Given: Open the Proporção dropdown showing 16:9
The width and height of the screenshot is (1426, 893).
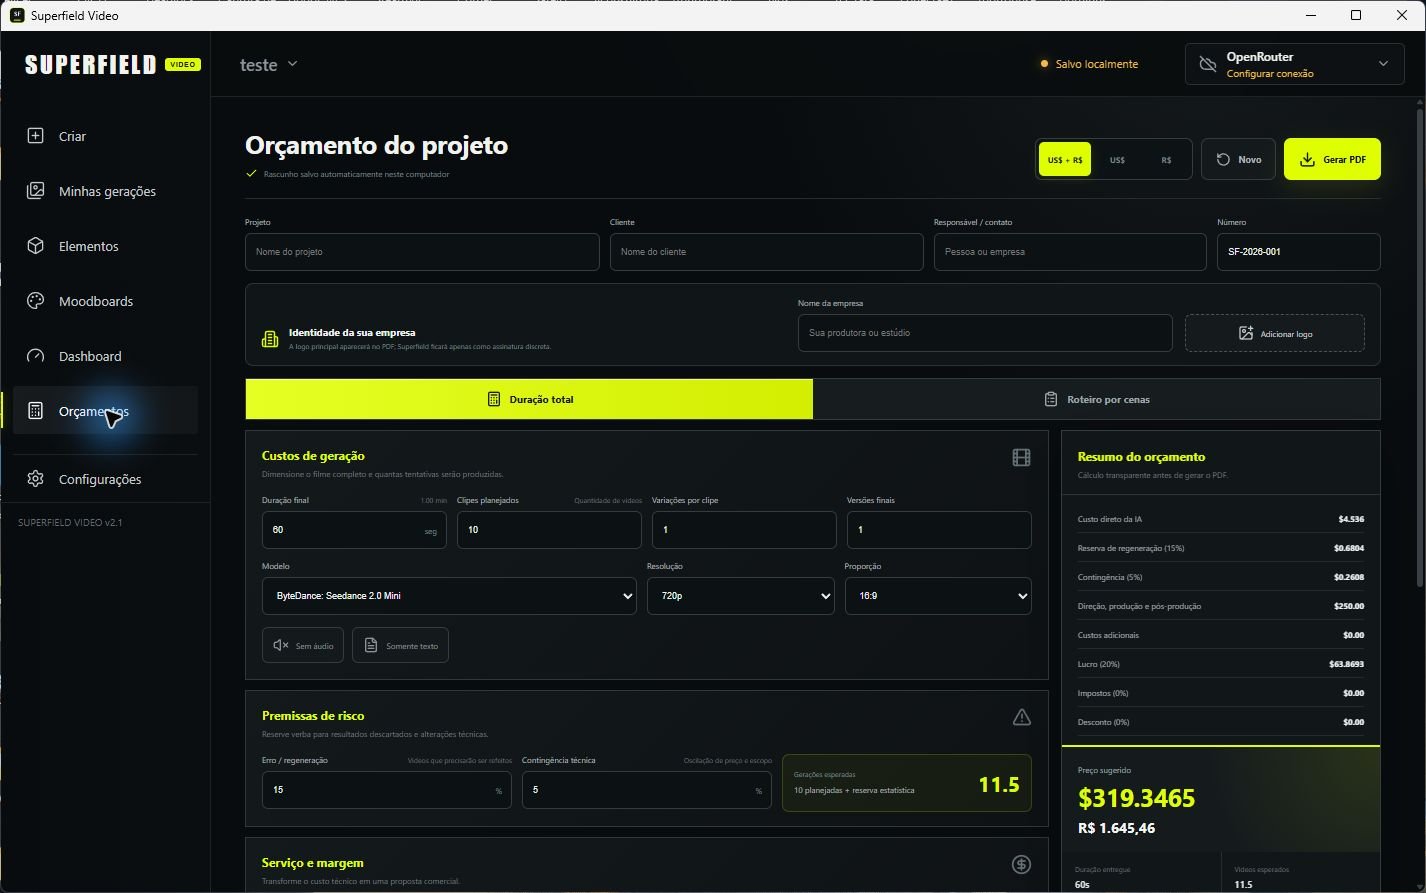Looking at the screenshot, I should (938, 596).
